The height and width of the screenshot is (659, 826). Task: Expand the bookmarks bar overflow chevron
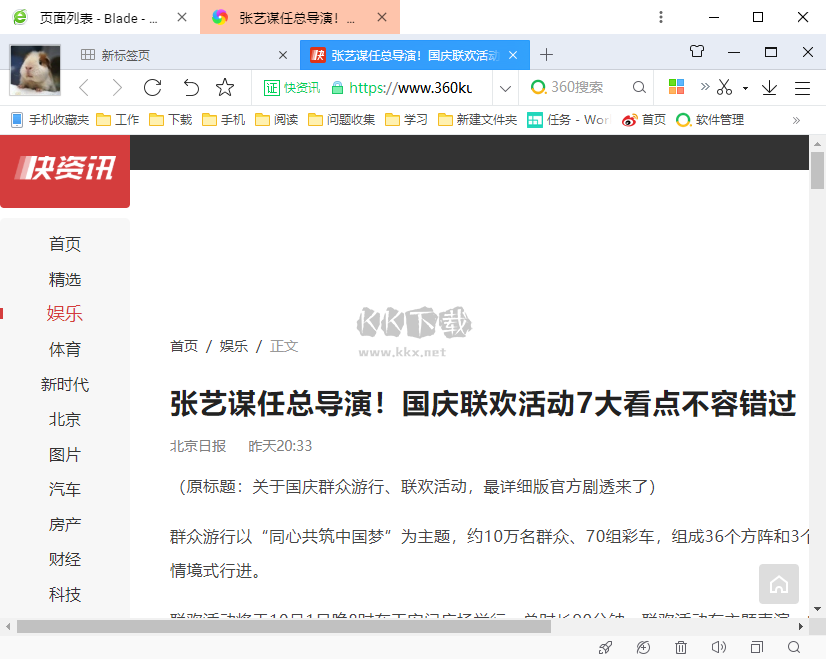click(796, 120)
